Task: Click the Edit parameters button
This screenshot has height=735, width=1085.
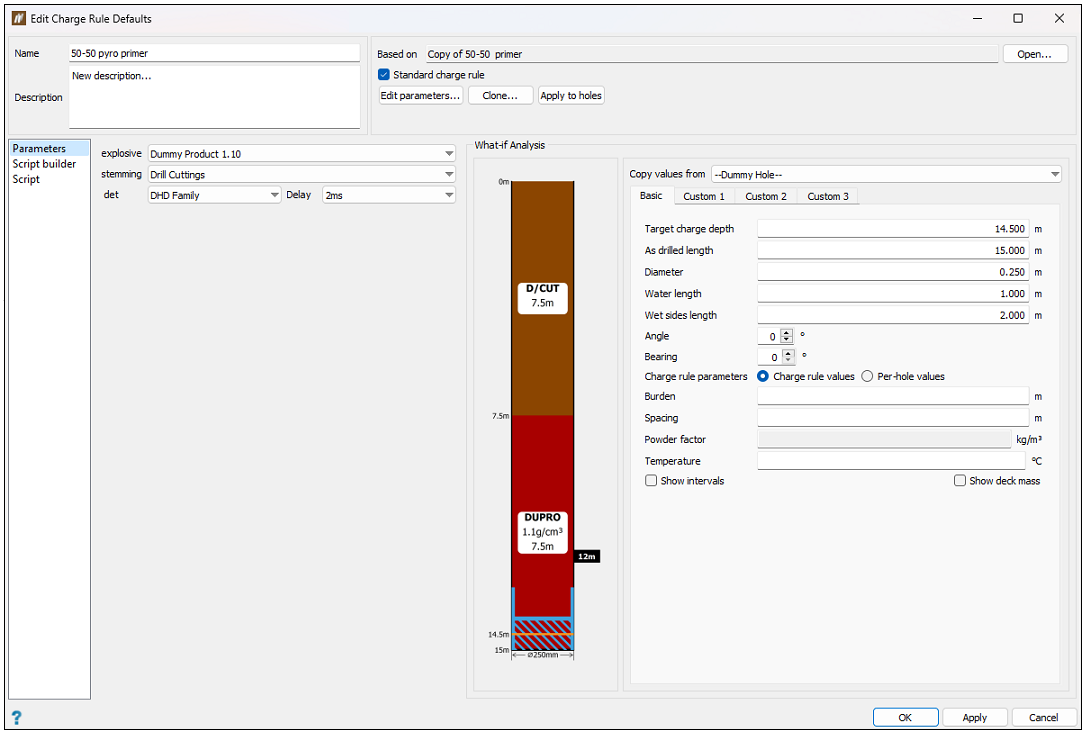Action: pyautogui.click(x=420, y=96)
